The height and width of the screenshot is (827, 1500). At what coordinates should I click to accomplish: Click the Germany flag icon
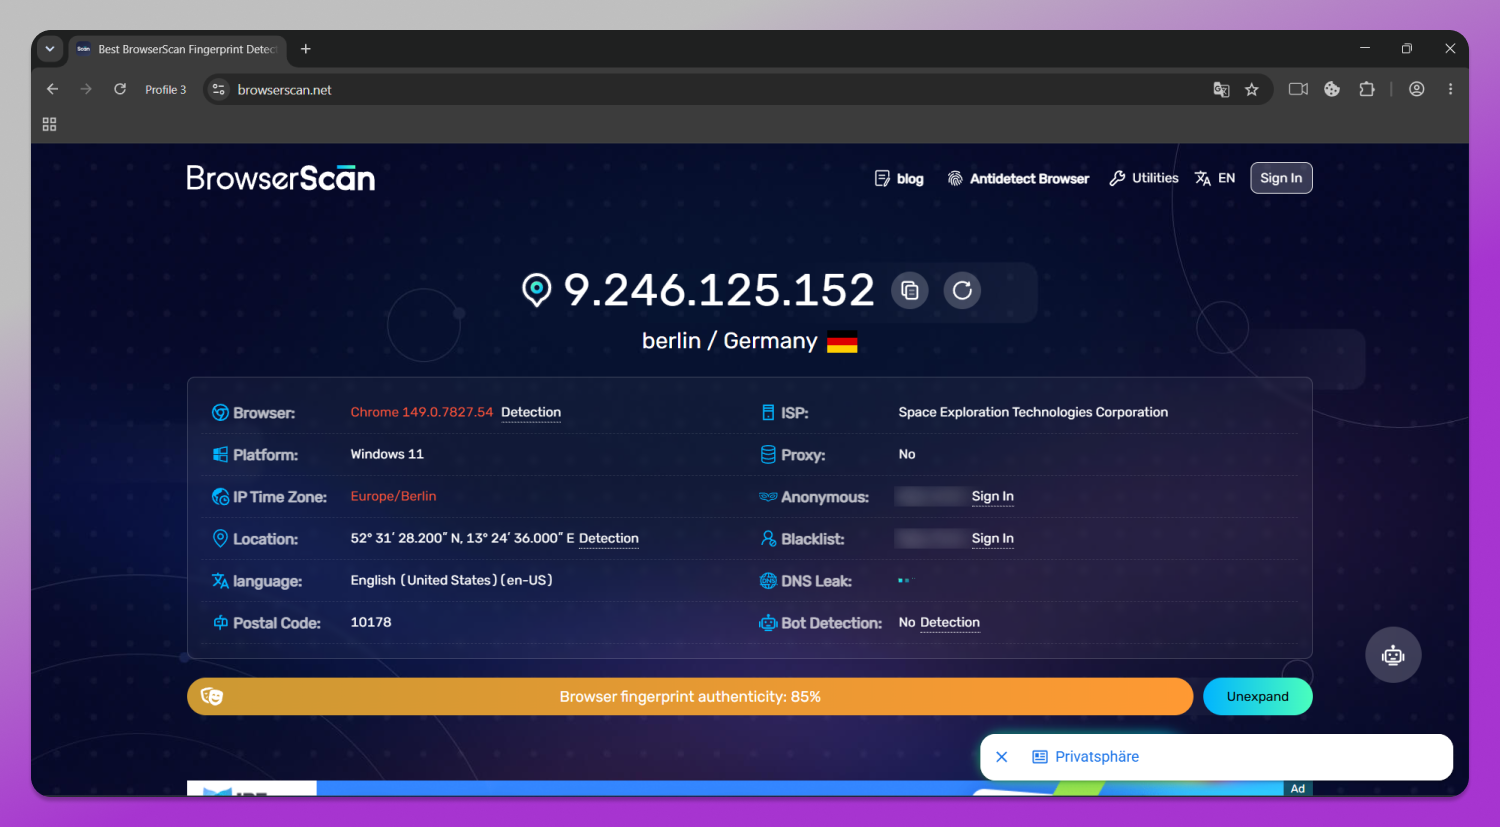coord(842,342)
